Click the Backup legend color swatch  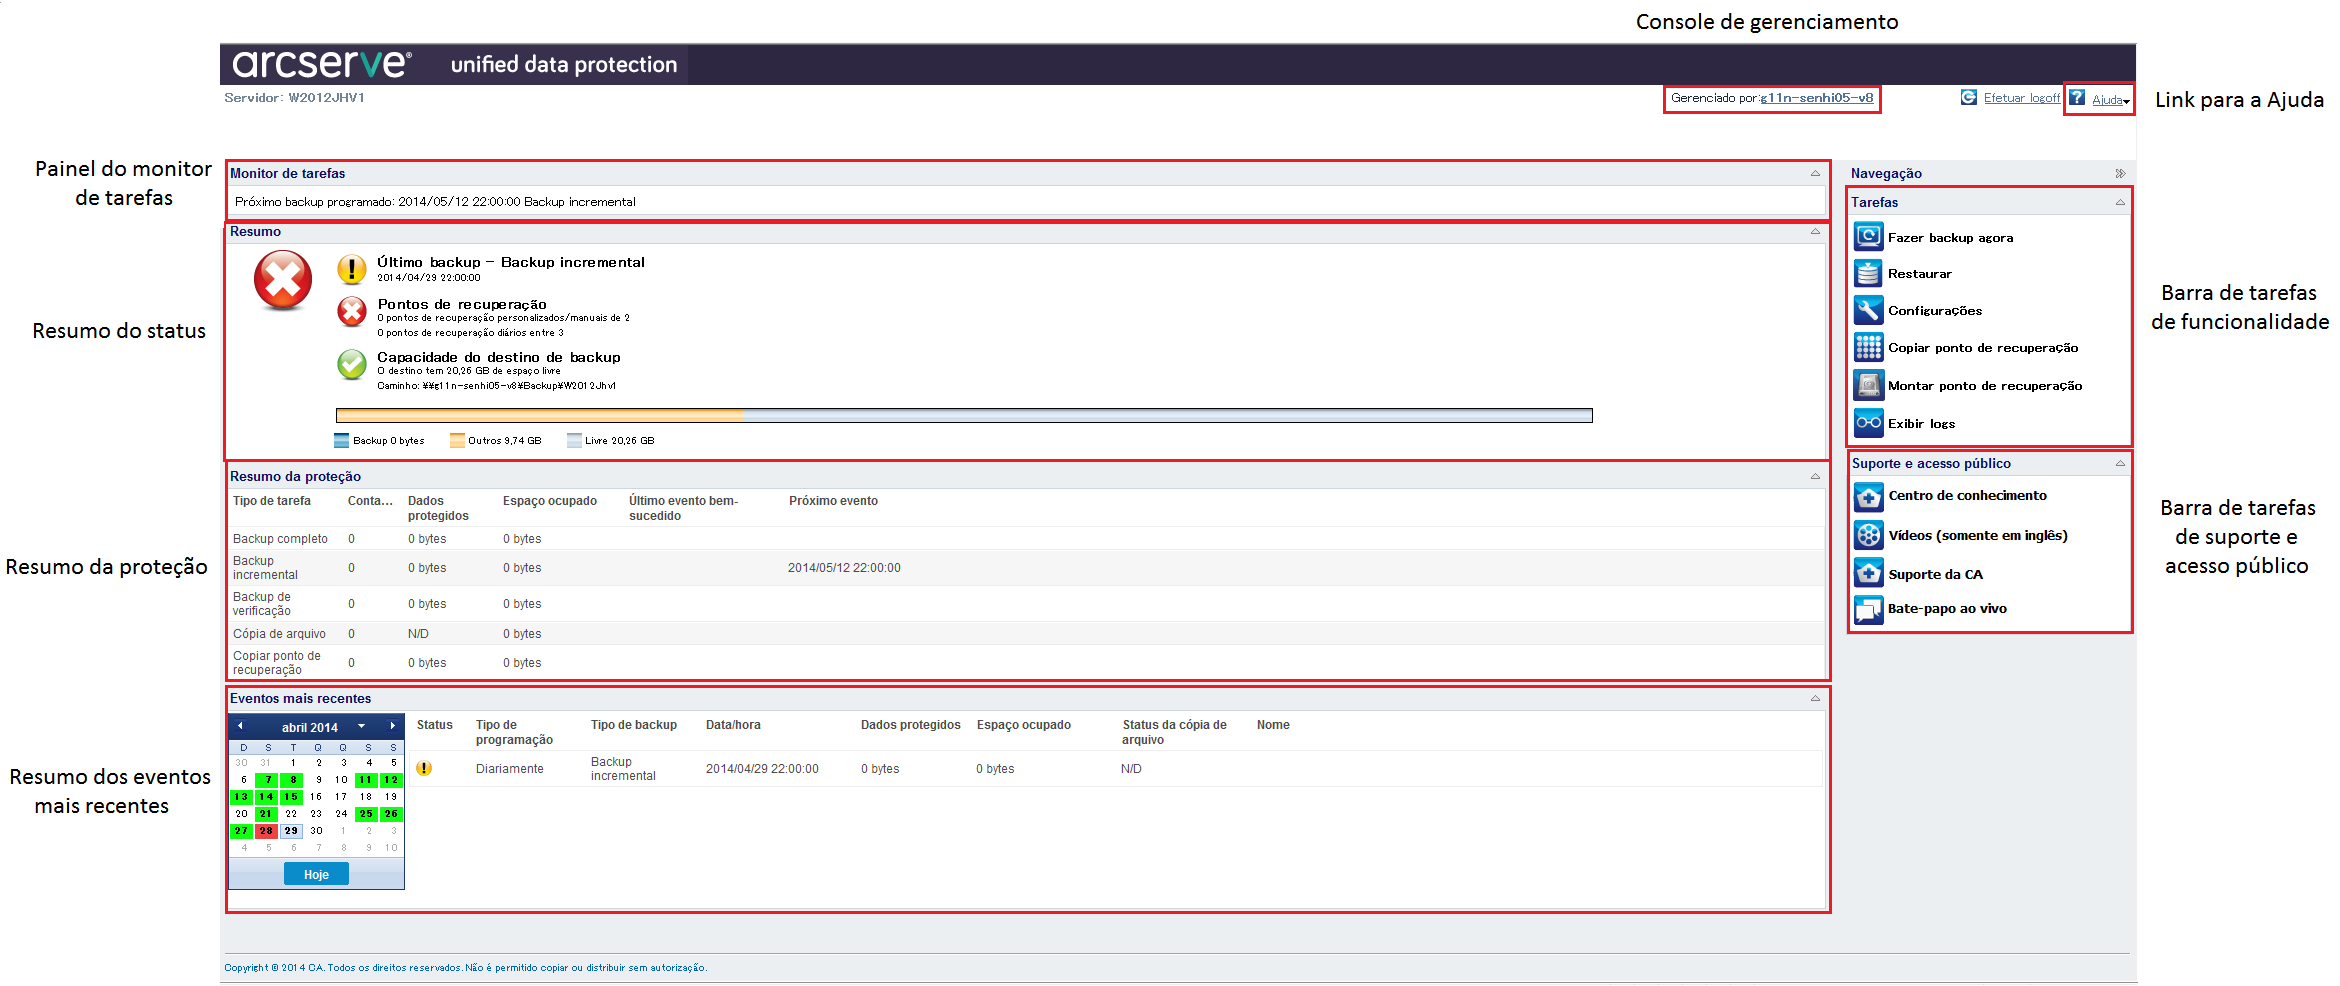click(342, 440)
